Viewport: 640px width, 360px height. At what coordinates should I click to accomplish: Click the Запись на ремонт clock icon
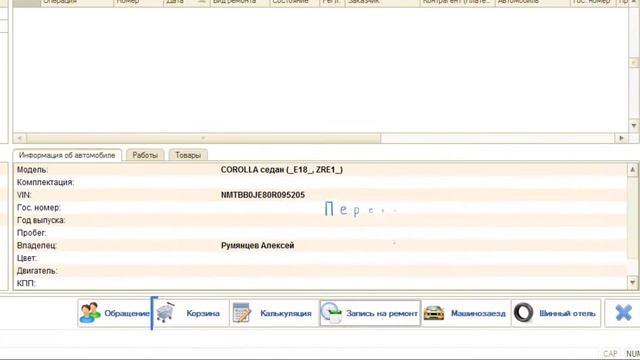331,313
